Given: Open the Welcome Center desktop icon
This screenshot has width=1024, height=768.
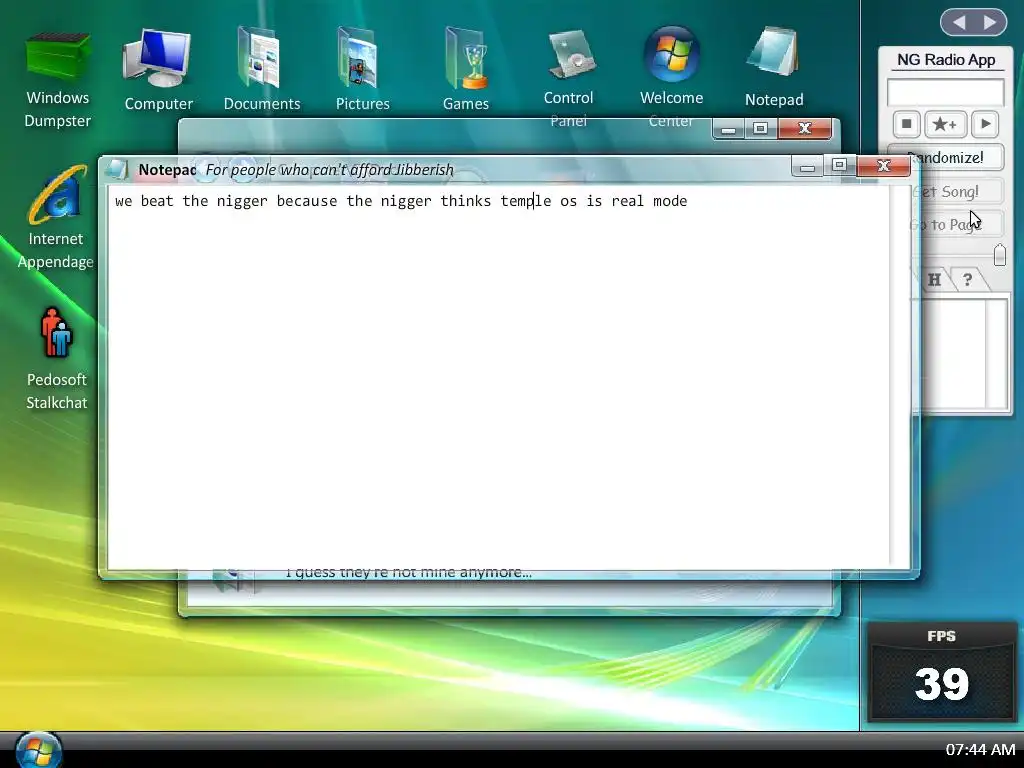Looking at the screenshot, I should 671,77.
